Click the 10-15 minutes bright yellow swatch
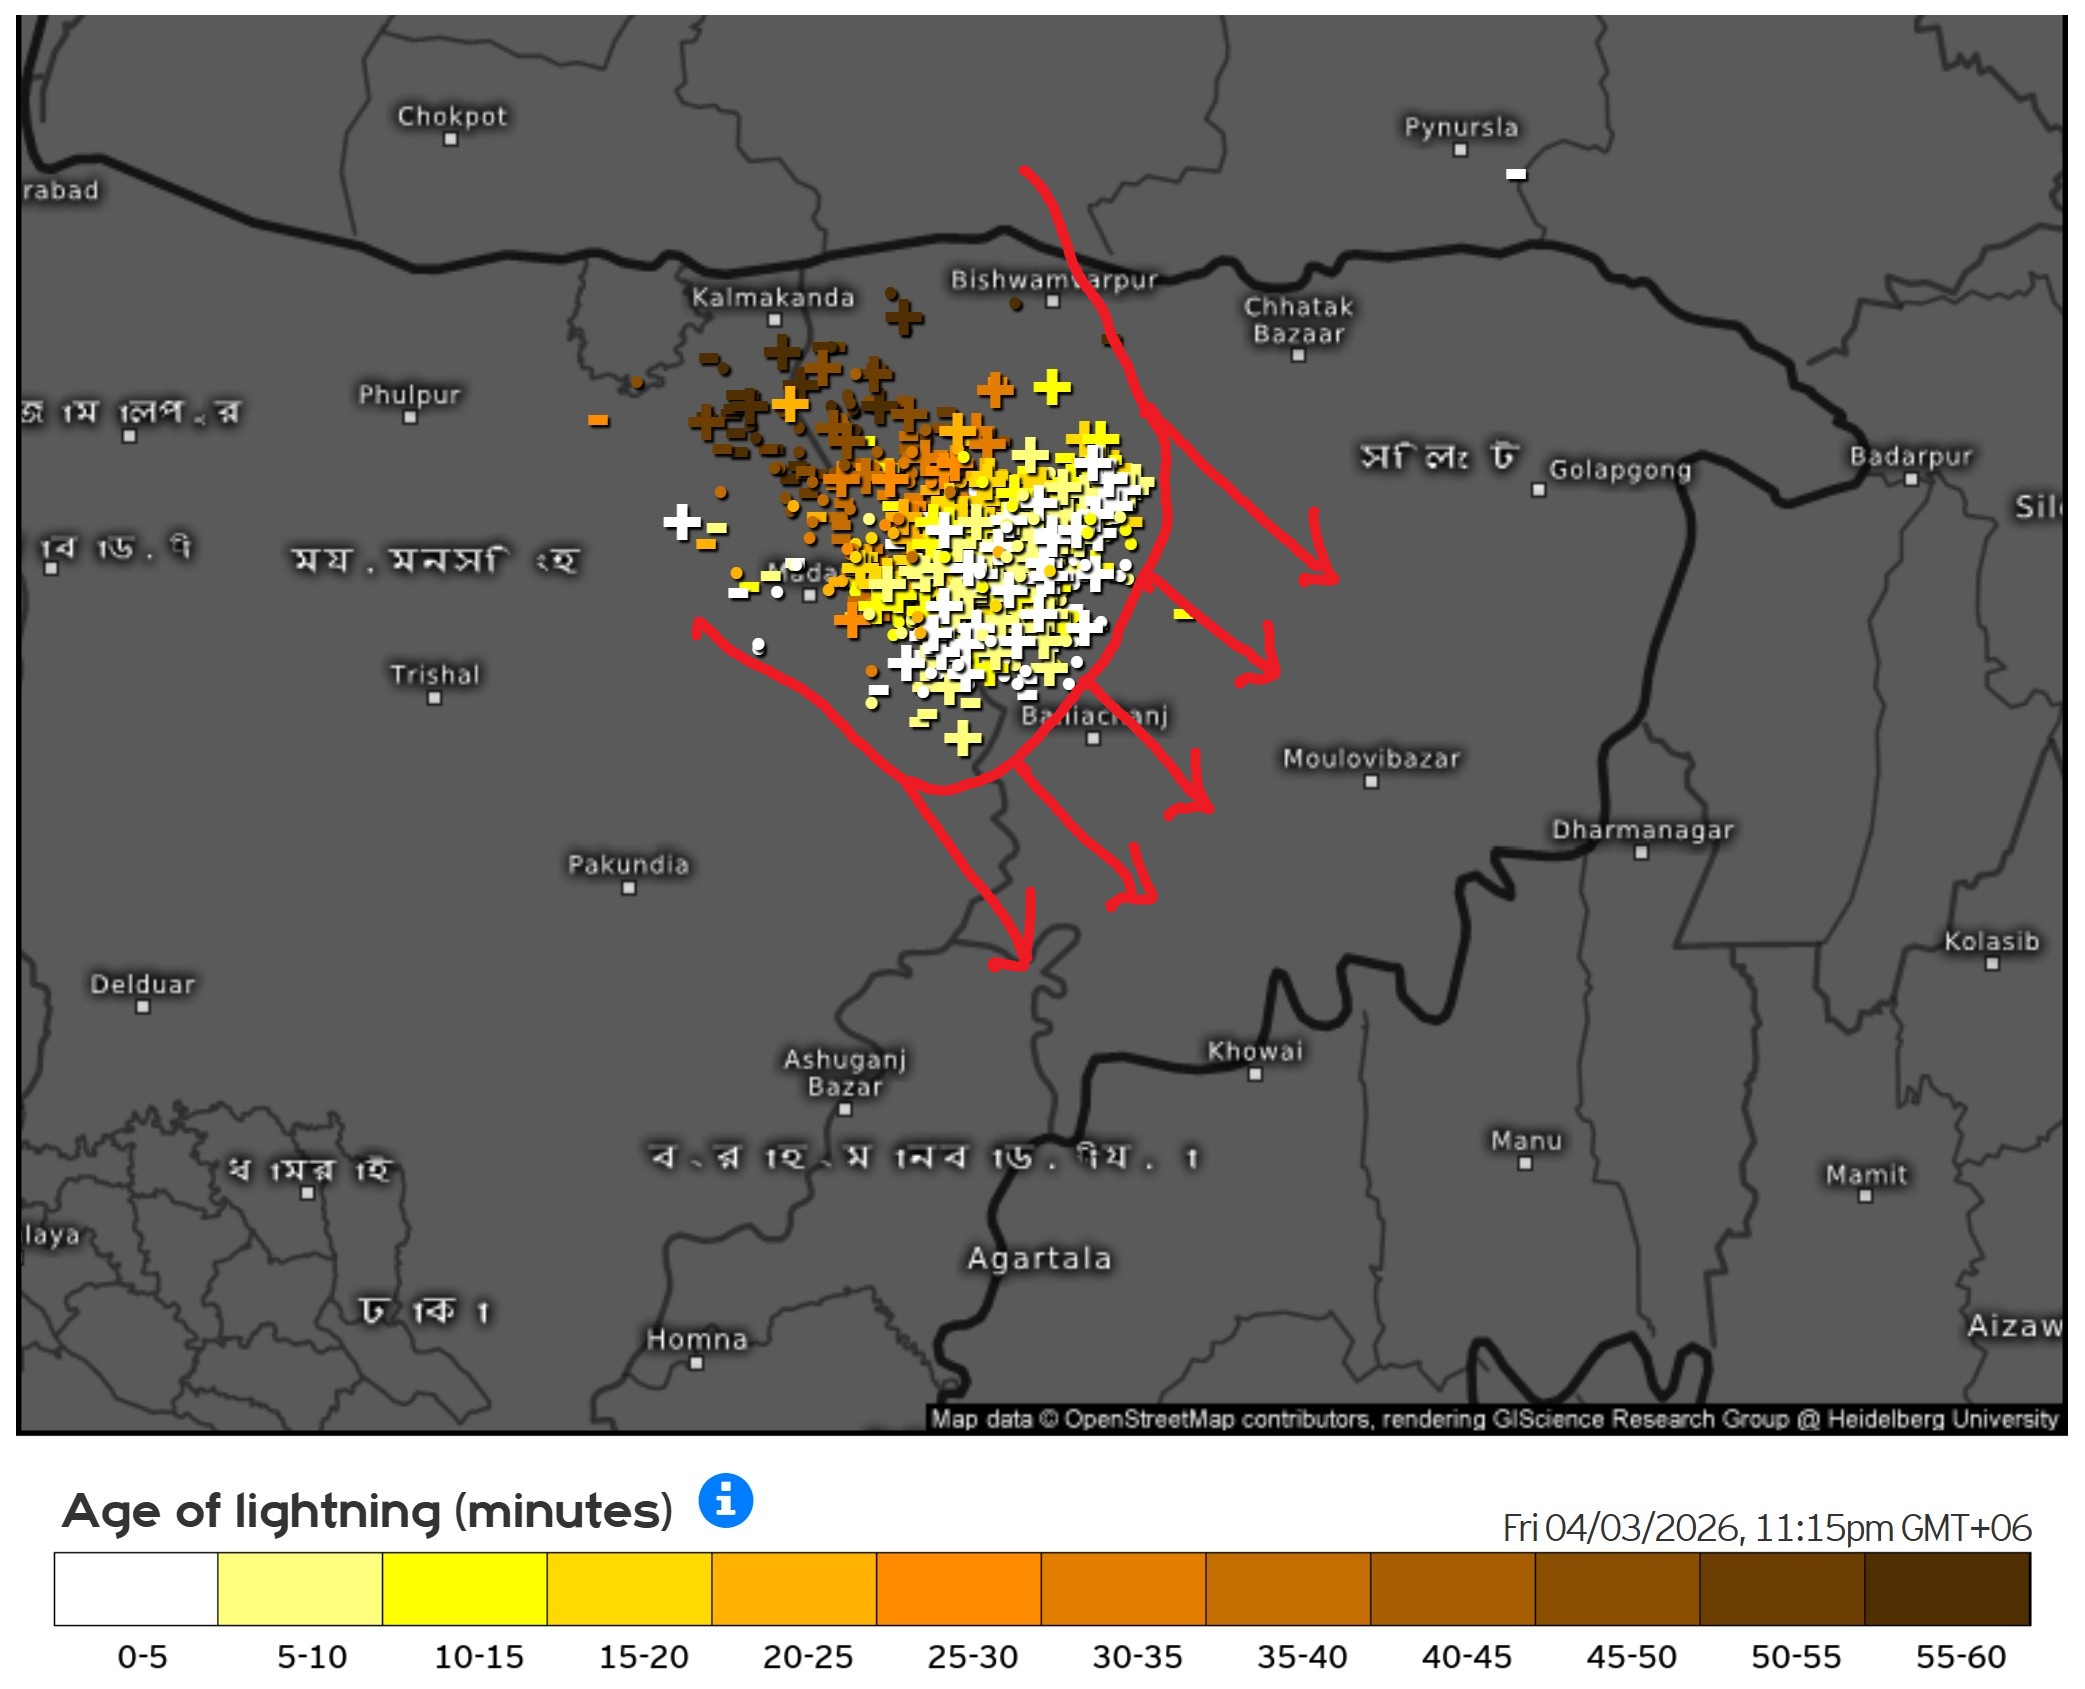The image size is (2085, 1689). [x=464, y=1588]
